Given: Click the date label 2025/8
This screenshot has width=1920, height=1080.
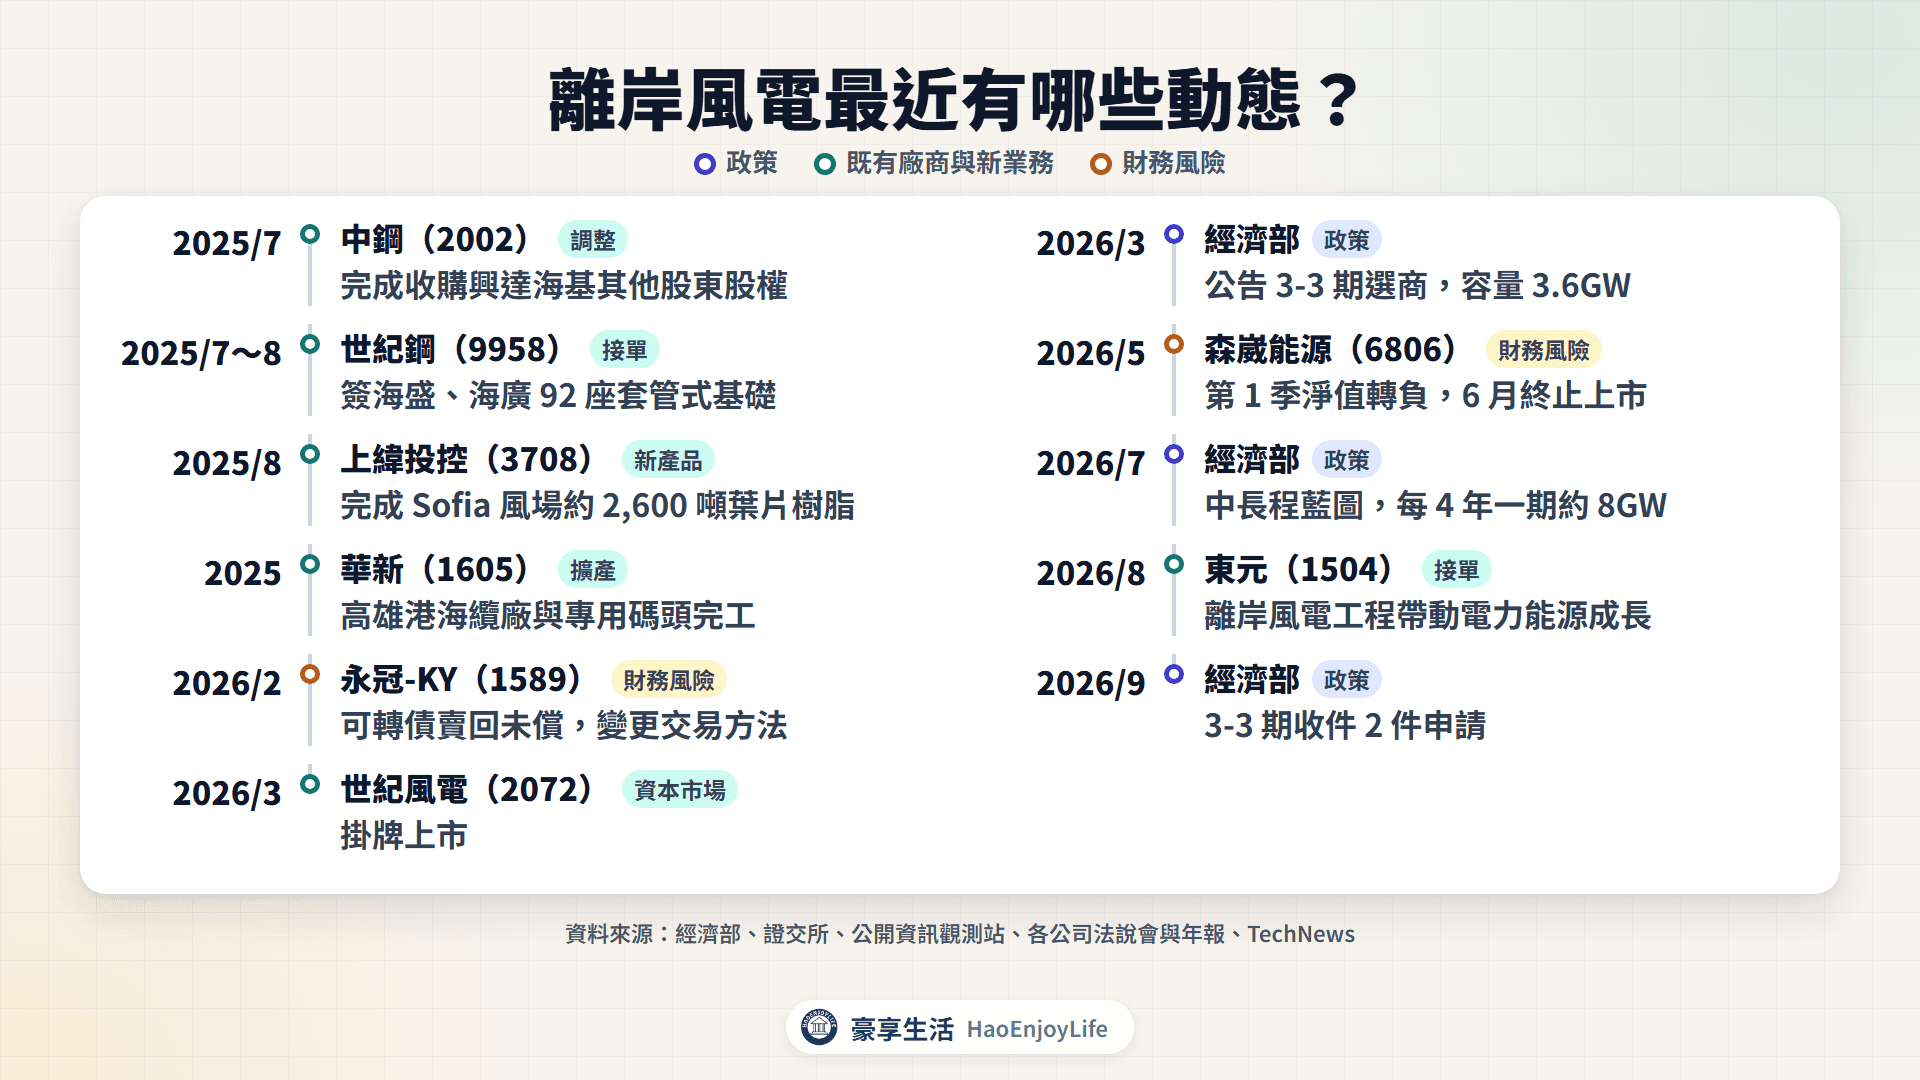Looking at the screenshot, I should (x=227, y=463).
